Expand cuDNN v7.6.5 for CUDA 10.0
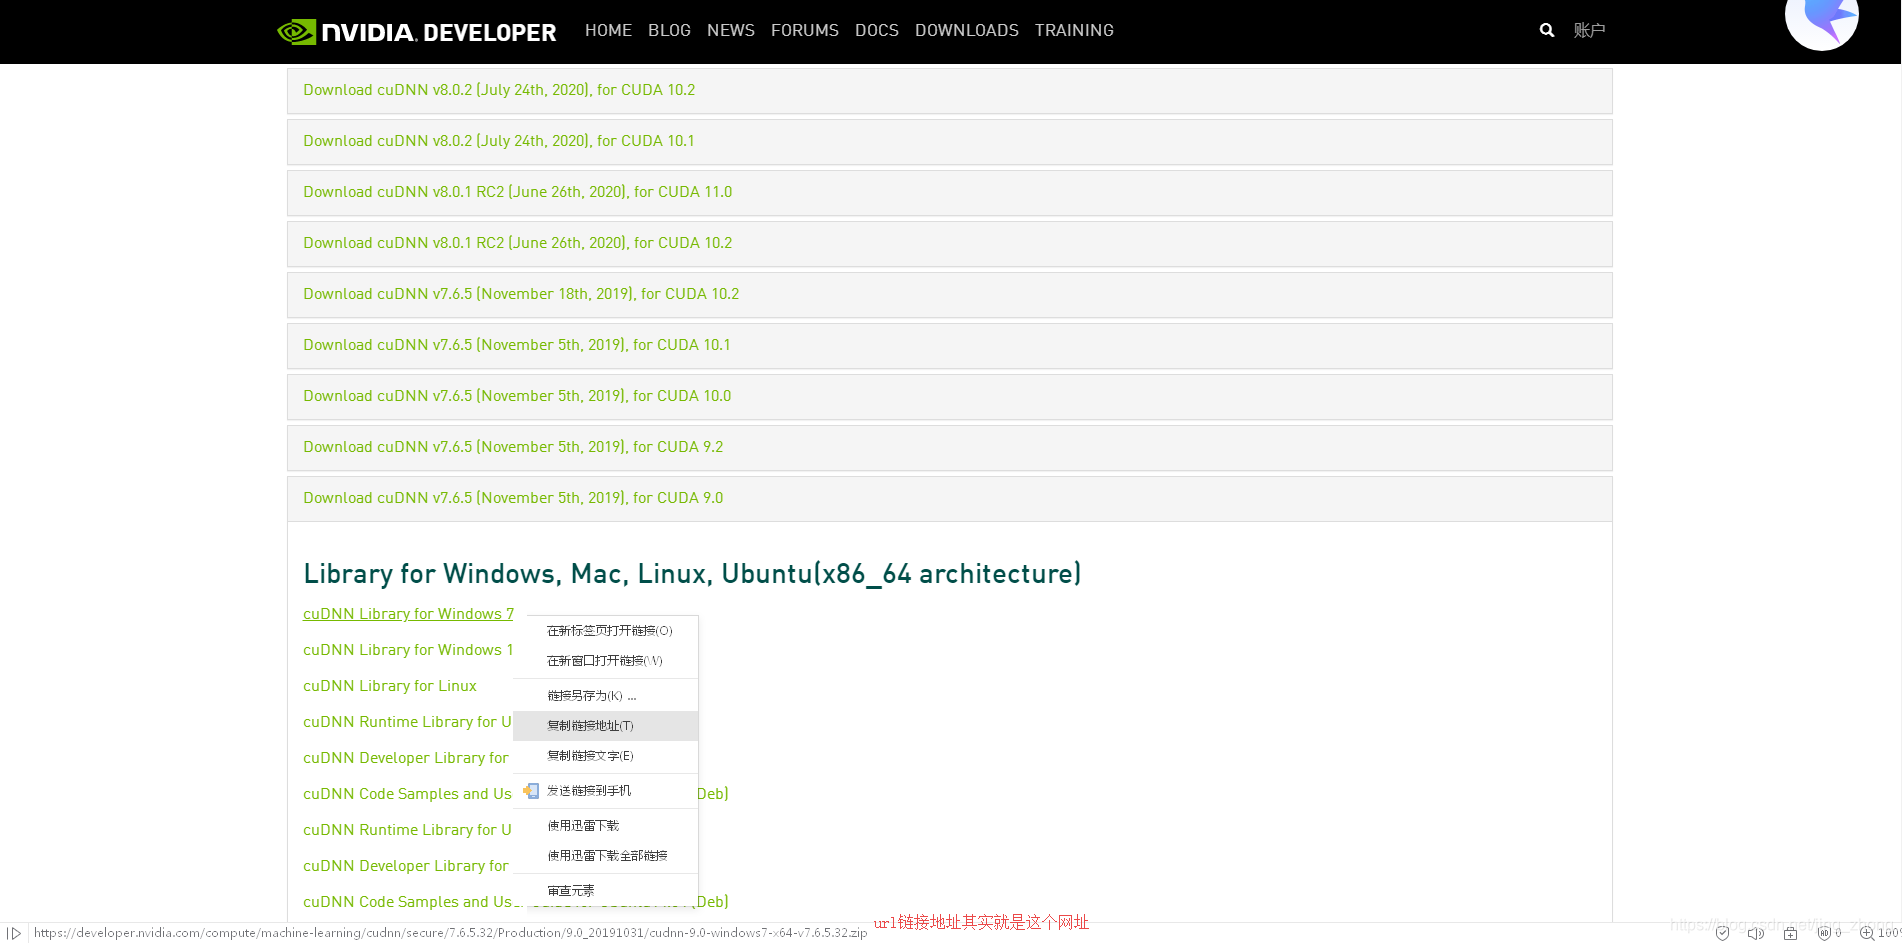Viewport: 1902px width, 943px height. click(949, 397)
